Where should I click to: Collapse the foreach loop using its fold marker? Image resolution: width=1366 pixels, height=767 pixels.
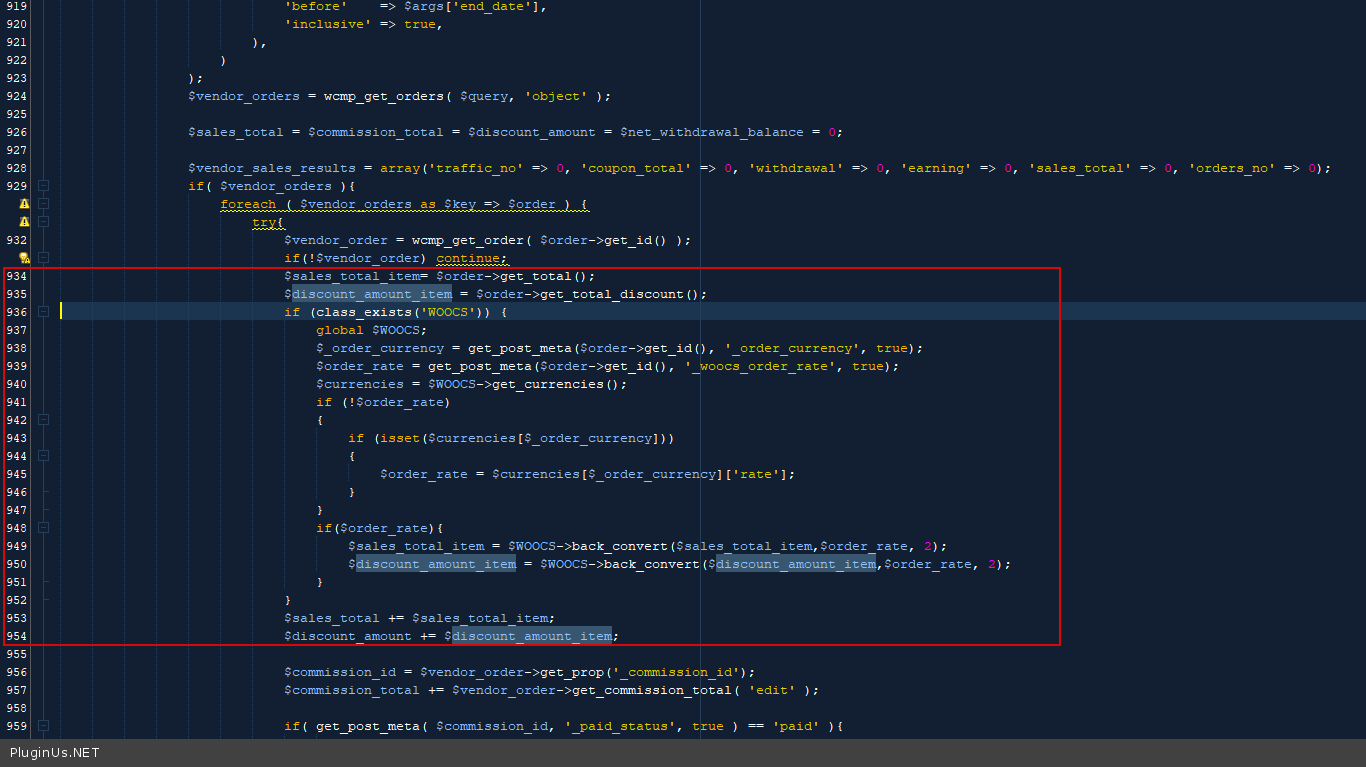(43, 204)
